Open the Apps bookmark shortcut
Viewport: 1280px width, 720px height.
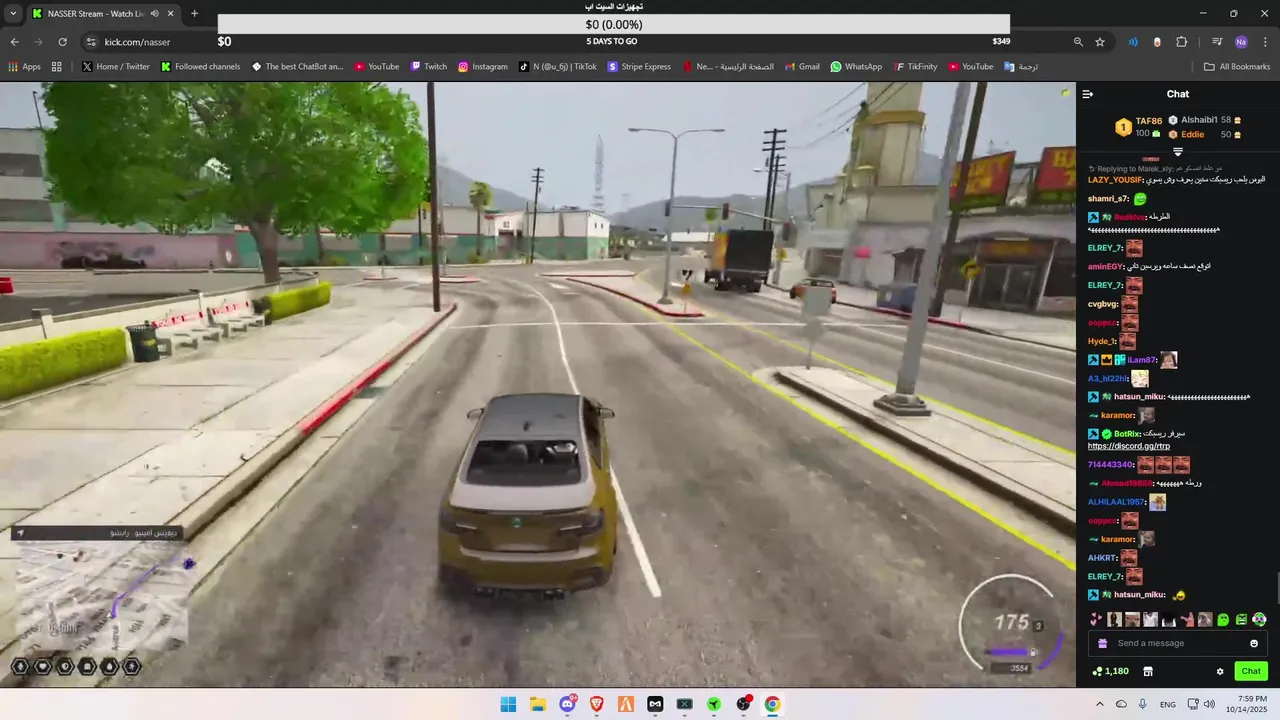coord(24,67)
